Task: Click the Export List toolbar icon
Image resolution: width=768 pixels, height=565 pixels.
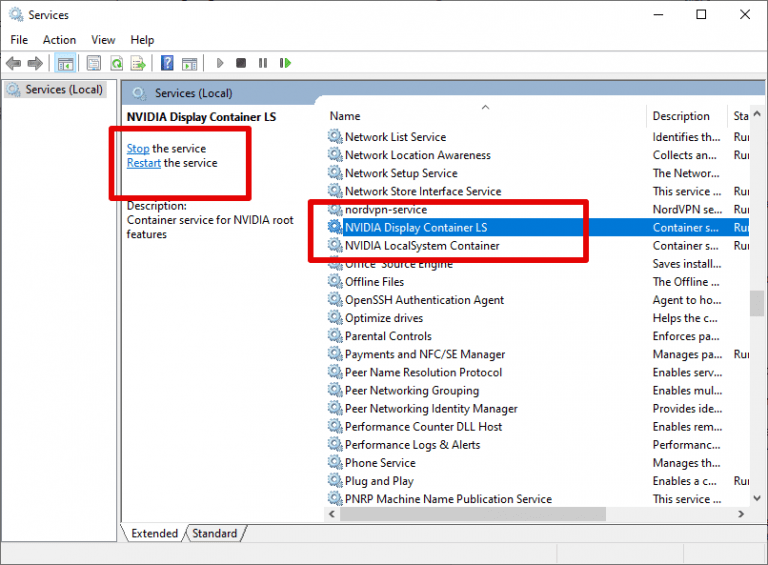Action: coord(139,63)
